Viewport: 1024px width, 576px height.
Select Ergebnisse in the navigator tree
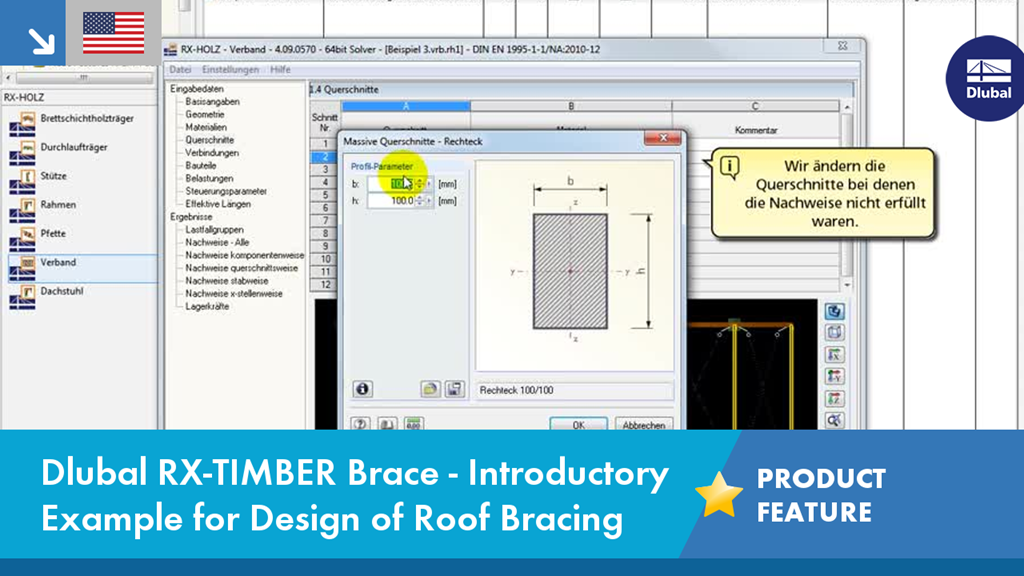[191, 217]
